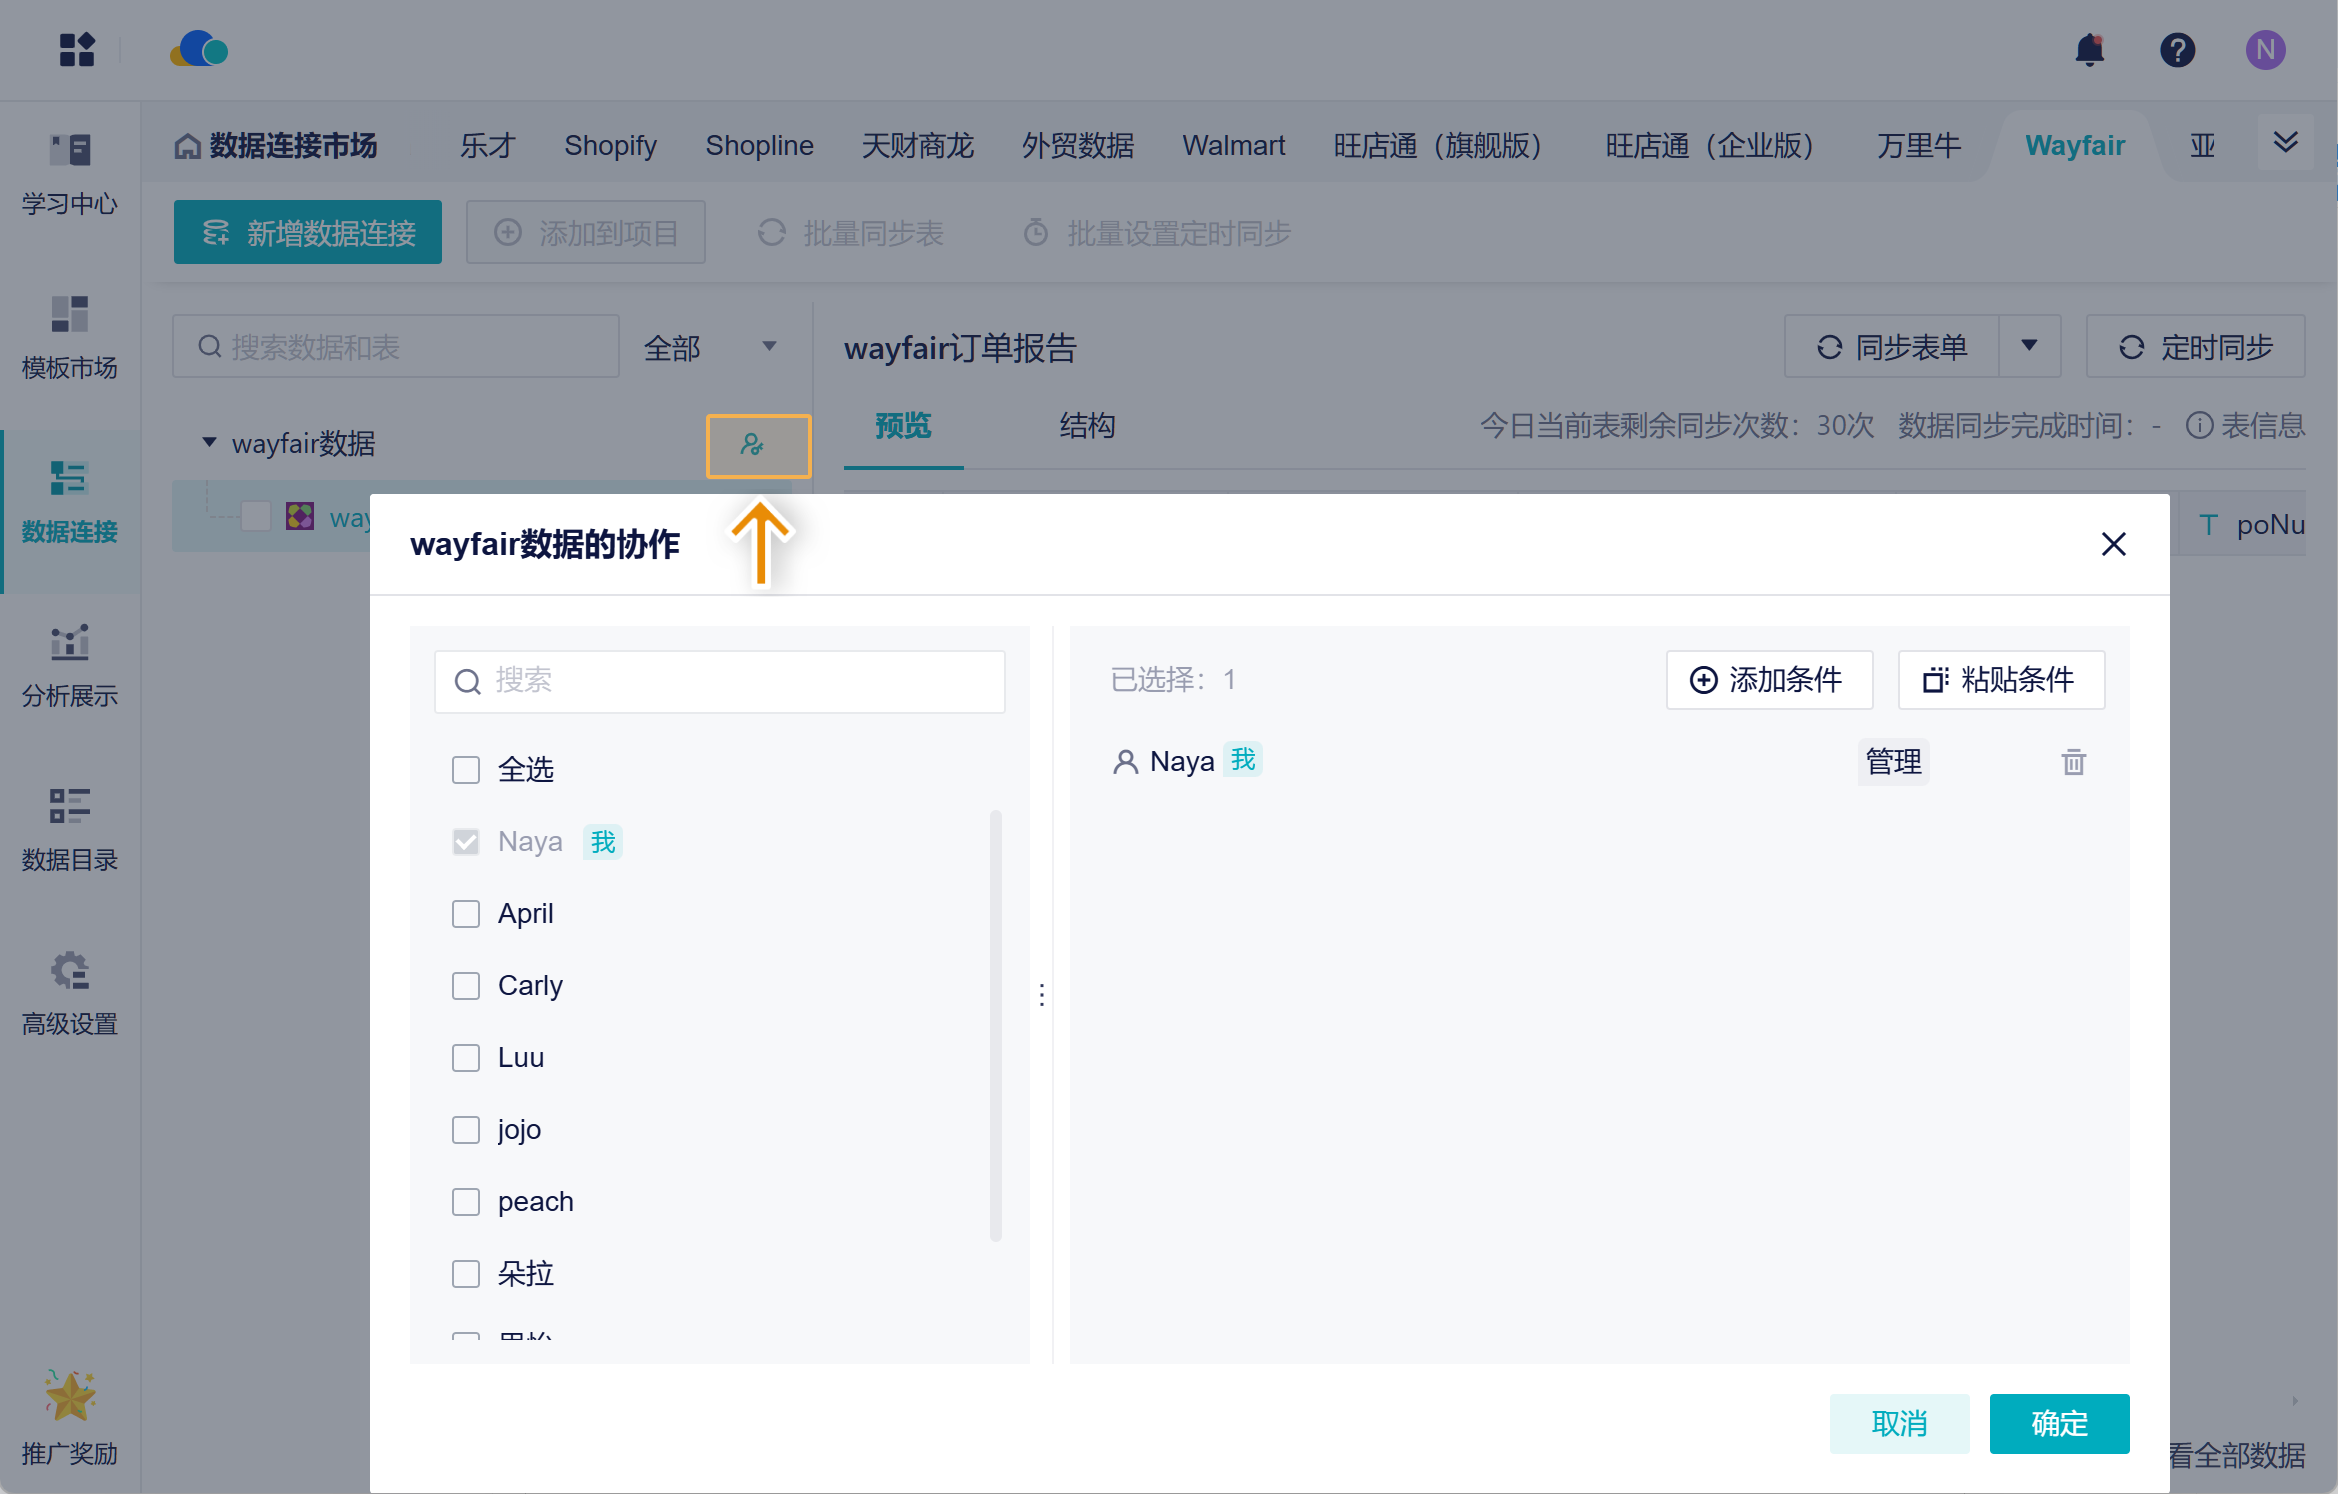Switch to the 结构 tab
Image resolution: width=2338 pixels, height=1494 pixels.
[1087, 426]
